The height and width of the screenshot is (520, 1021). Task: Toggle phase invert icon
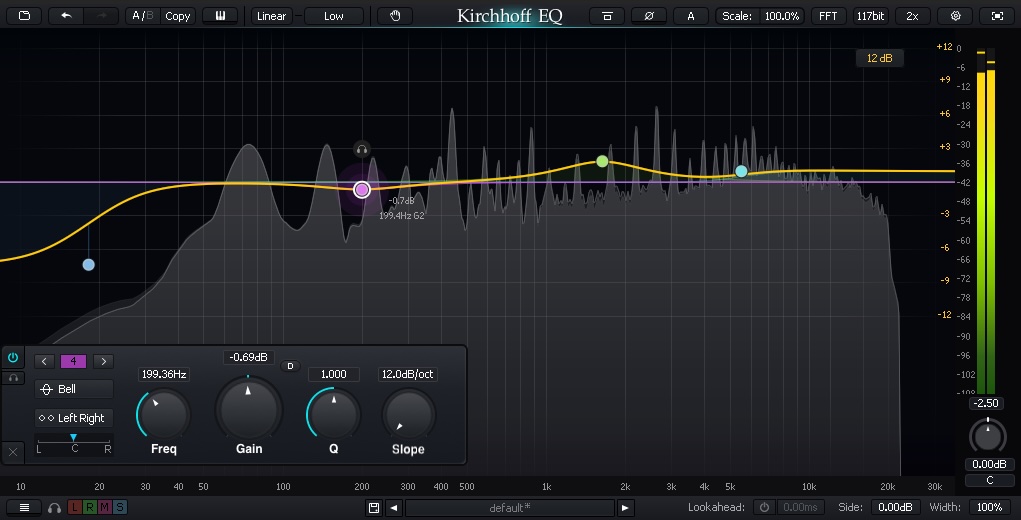649,16
